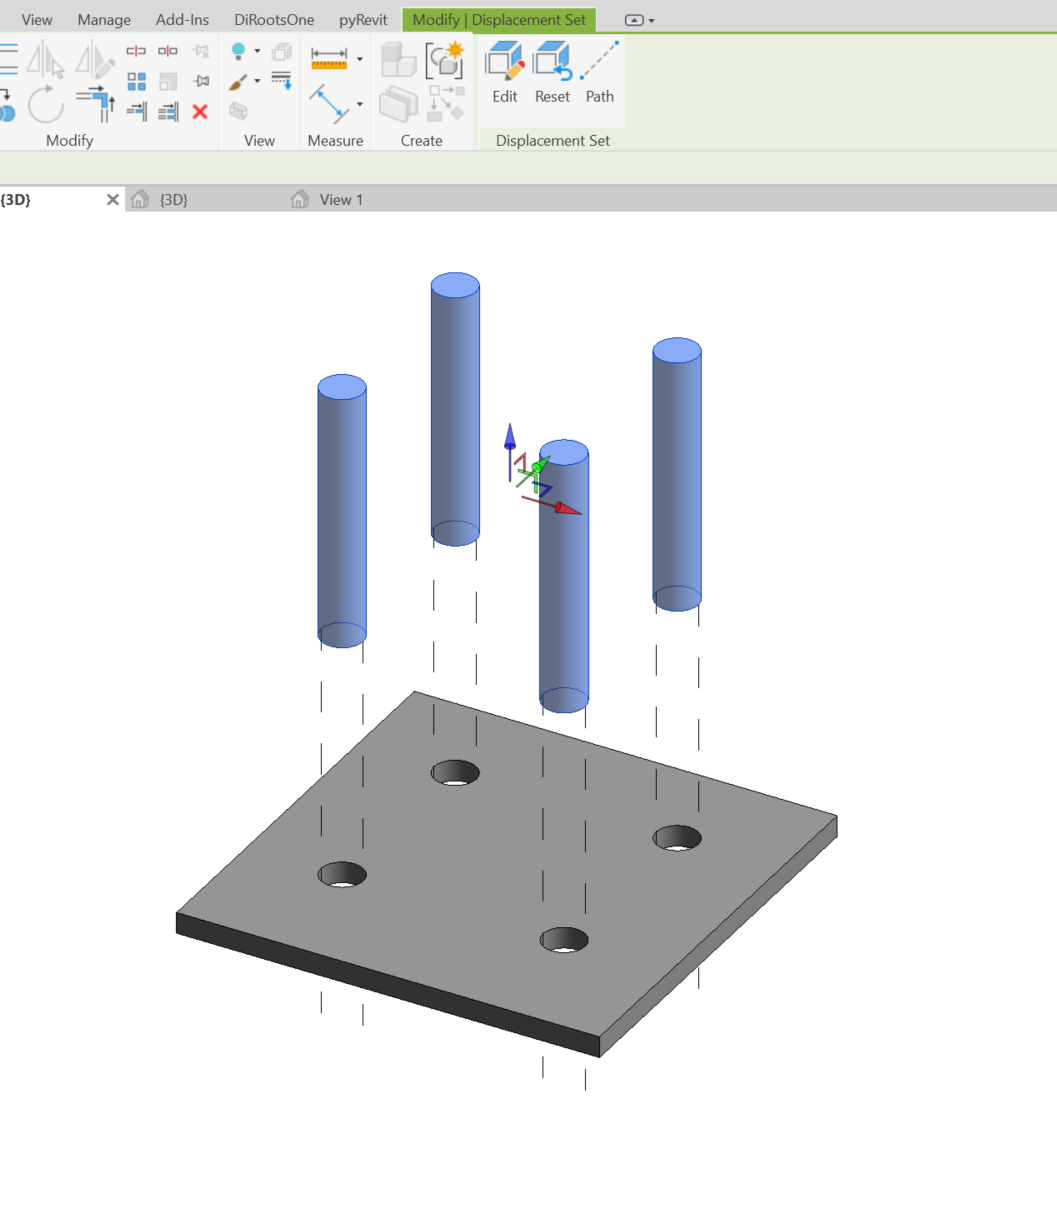Click Reset to restore displaced elements
Image resolution: width=1057 pixels, height=1210 pixels.
pyautogui.click(x=551, y=70)
